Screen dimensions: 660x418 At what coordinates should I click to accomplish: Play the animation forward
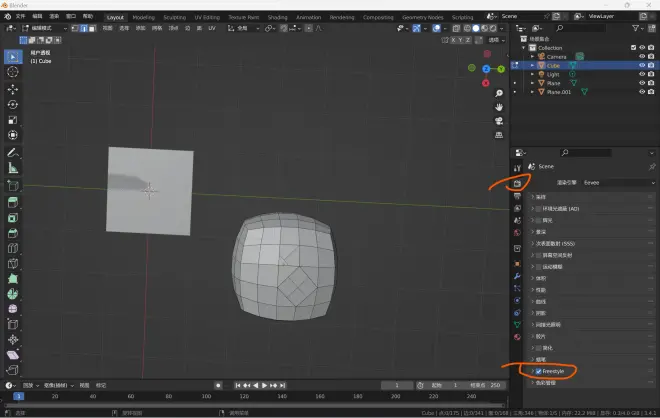coord(264,385)
